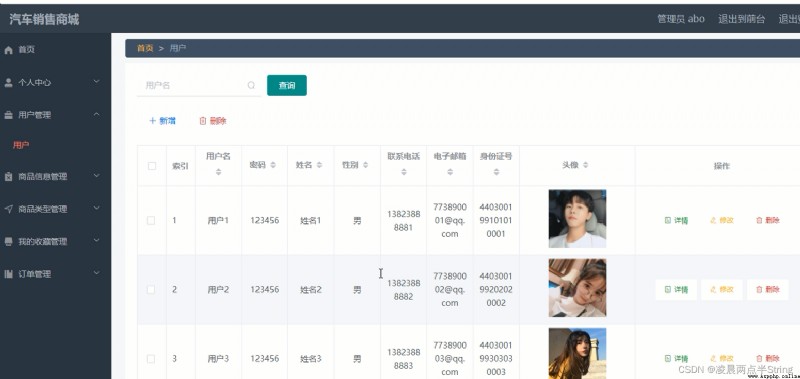Sort by 用户名 column arrows
The image size is (800, 379).
[218, 172]
